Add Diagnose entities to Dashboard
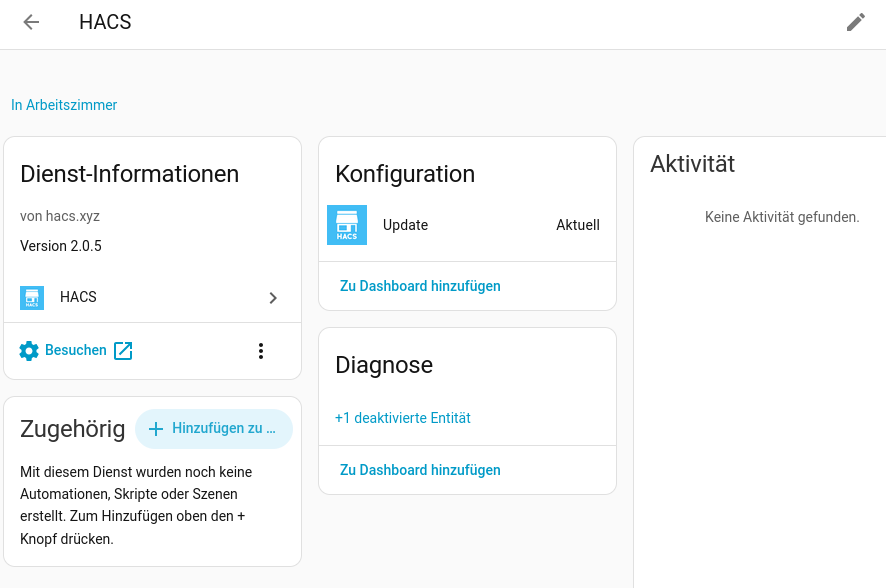This screenshot has width=886, height=588. click(420, 470)
